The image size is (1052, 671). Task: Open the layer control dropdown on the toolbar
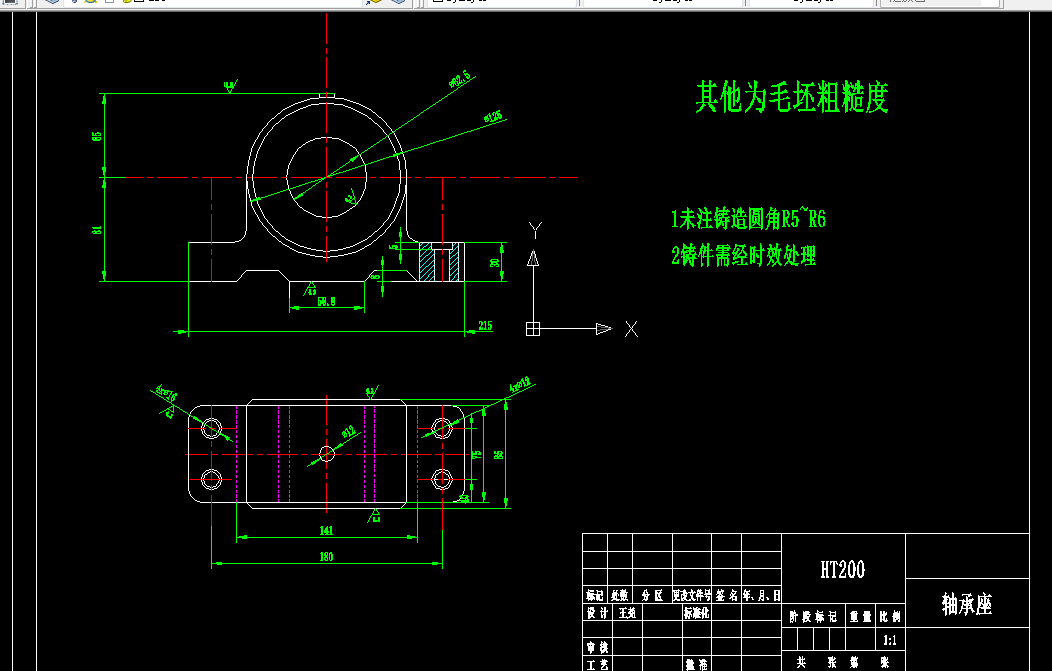click(x=500, y=3)
